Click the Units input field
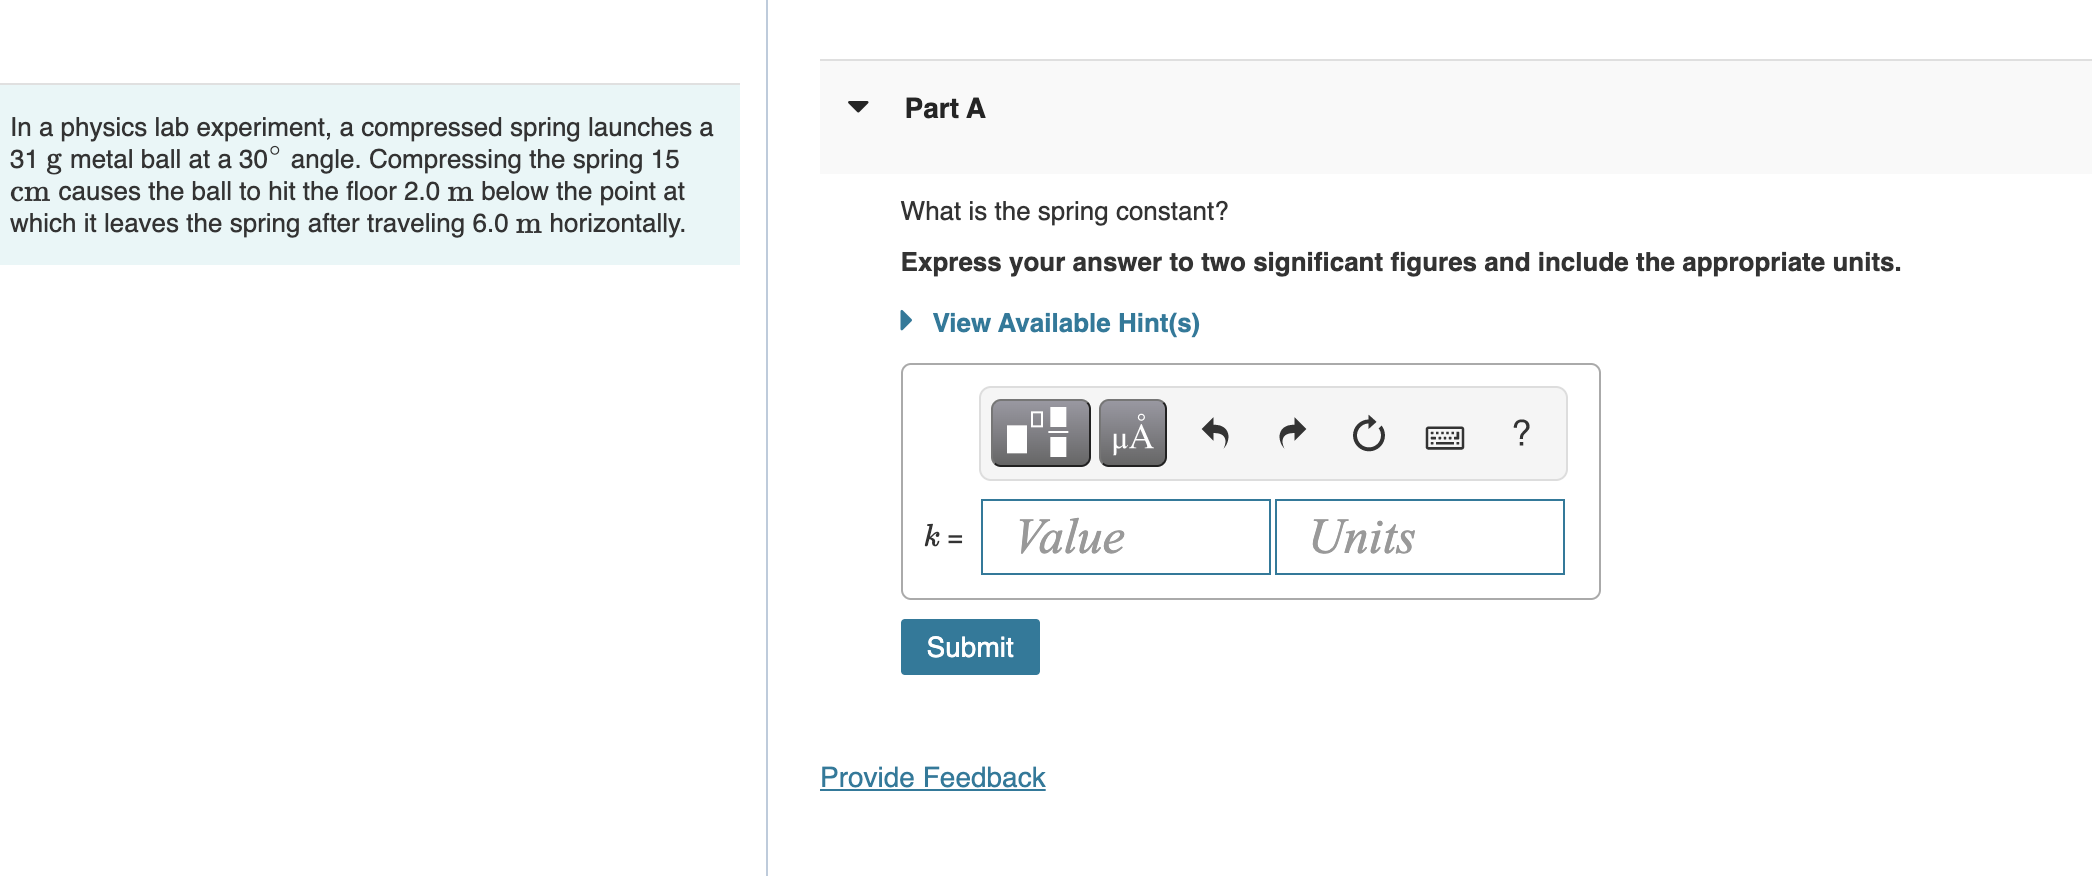This screenshot has height=876, width=2092. [x=1419, y=537]
